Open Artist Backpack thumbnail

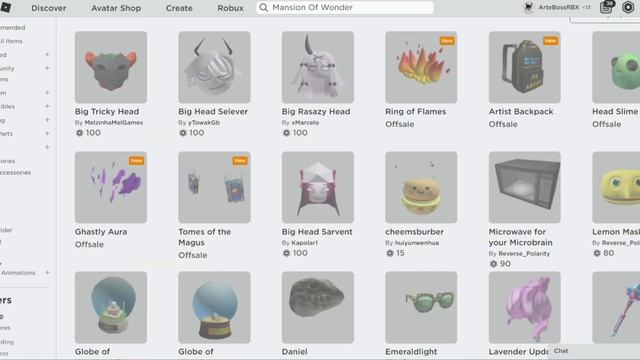tap(524, 67)
